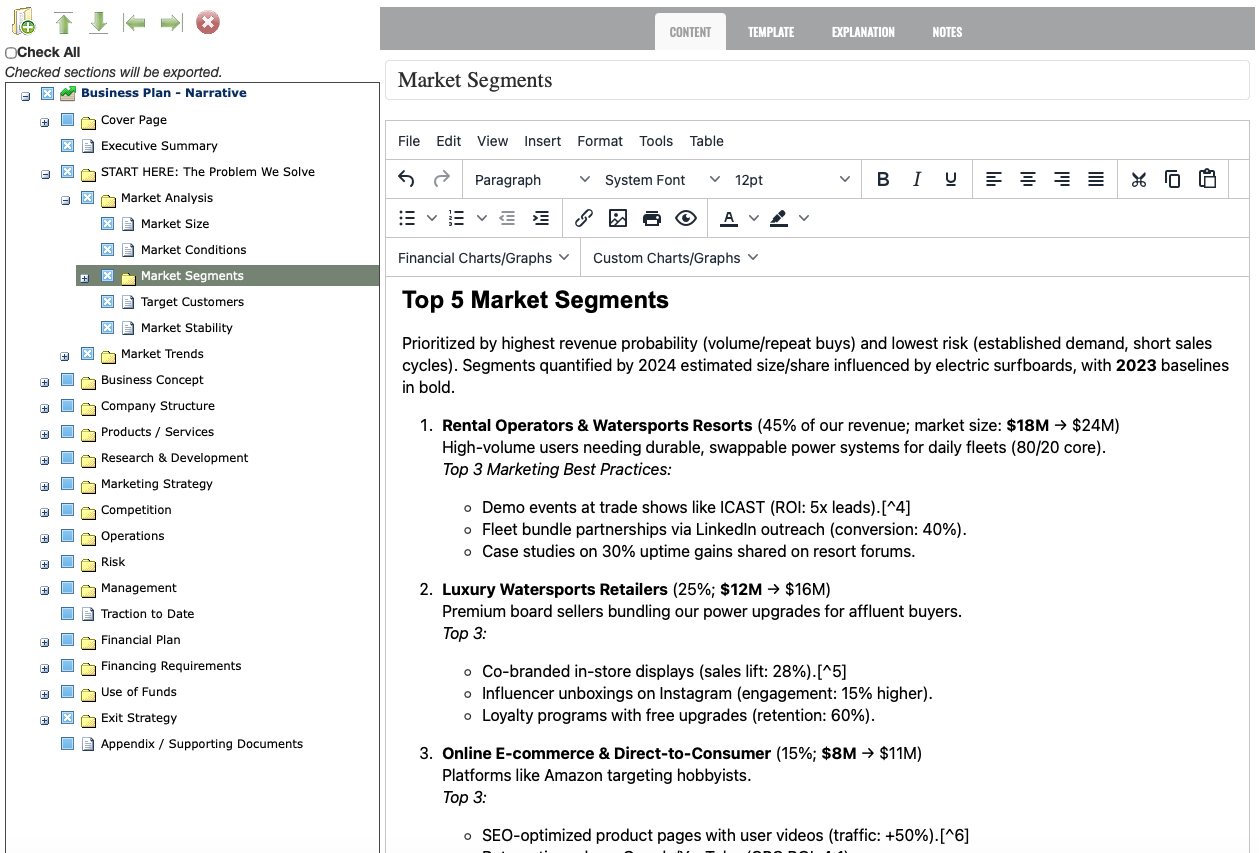Paste from clipboard icon
Viewport: 1259px width, 853px height.
pos(1207,179)
